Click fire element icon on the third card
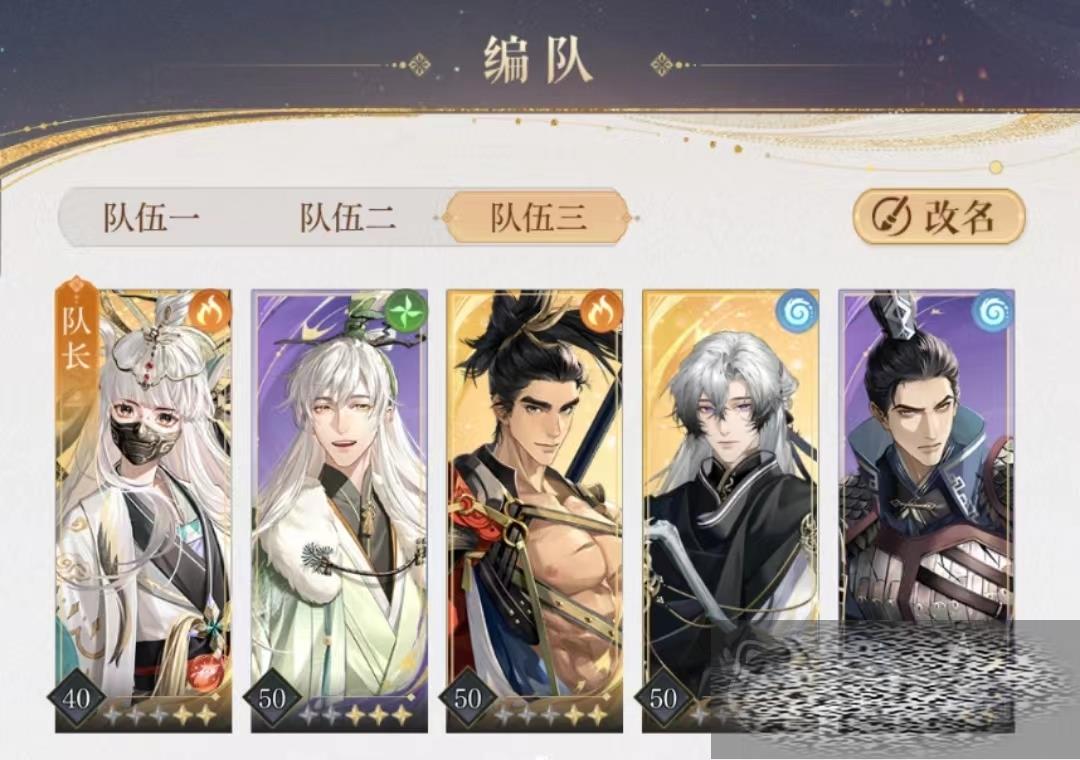1080x760 pixels. pos(601,311)
